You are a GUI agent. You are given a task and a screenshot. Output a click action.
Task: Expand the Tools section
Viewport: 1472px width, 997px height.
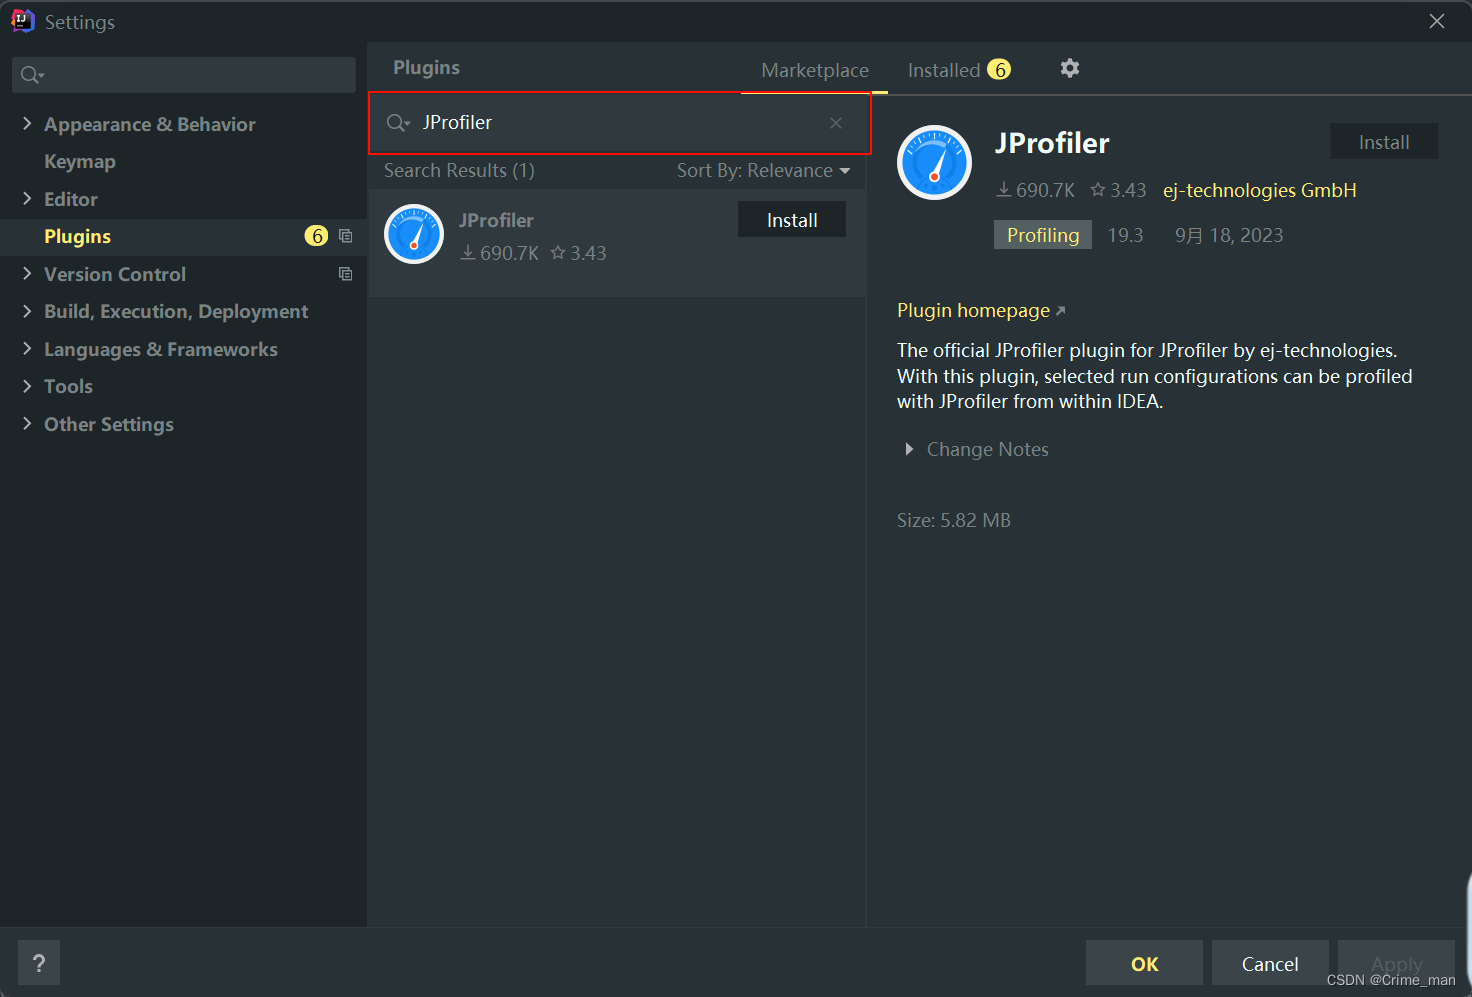(x=27, y=386)
